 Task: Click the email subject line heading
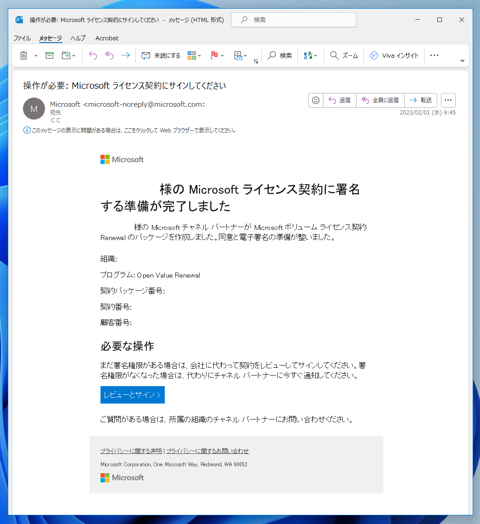(124, 86)
